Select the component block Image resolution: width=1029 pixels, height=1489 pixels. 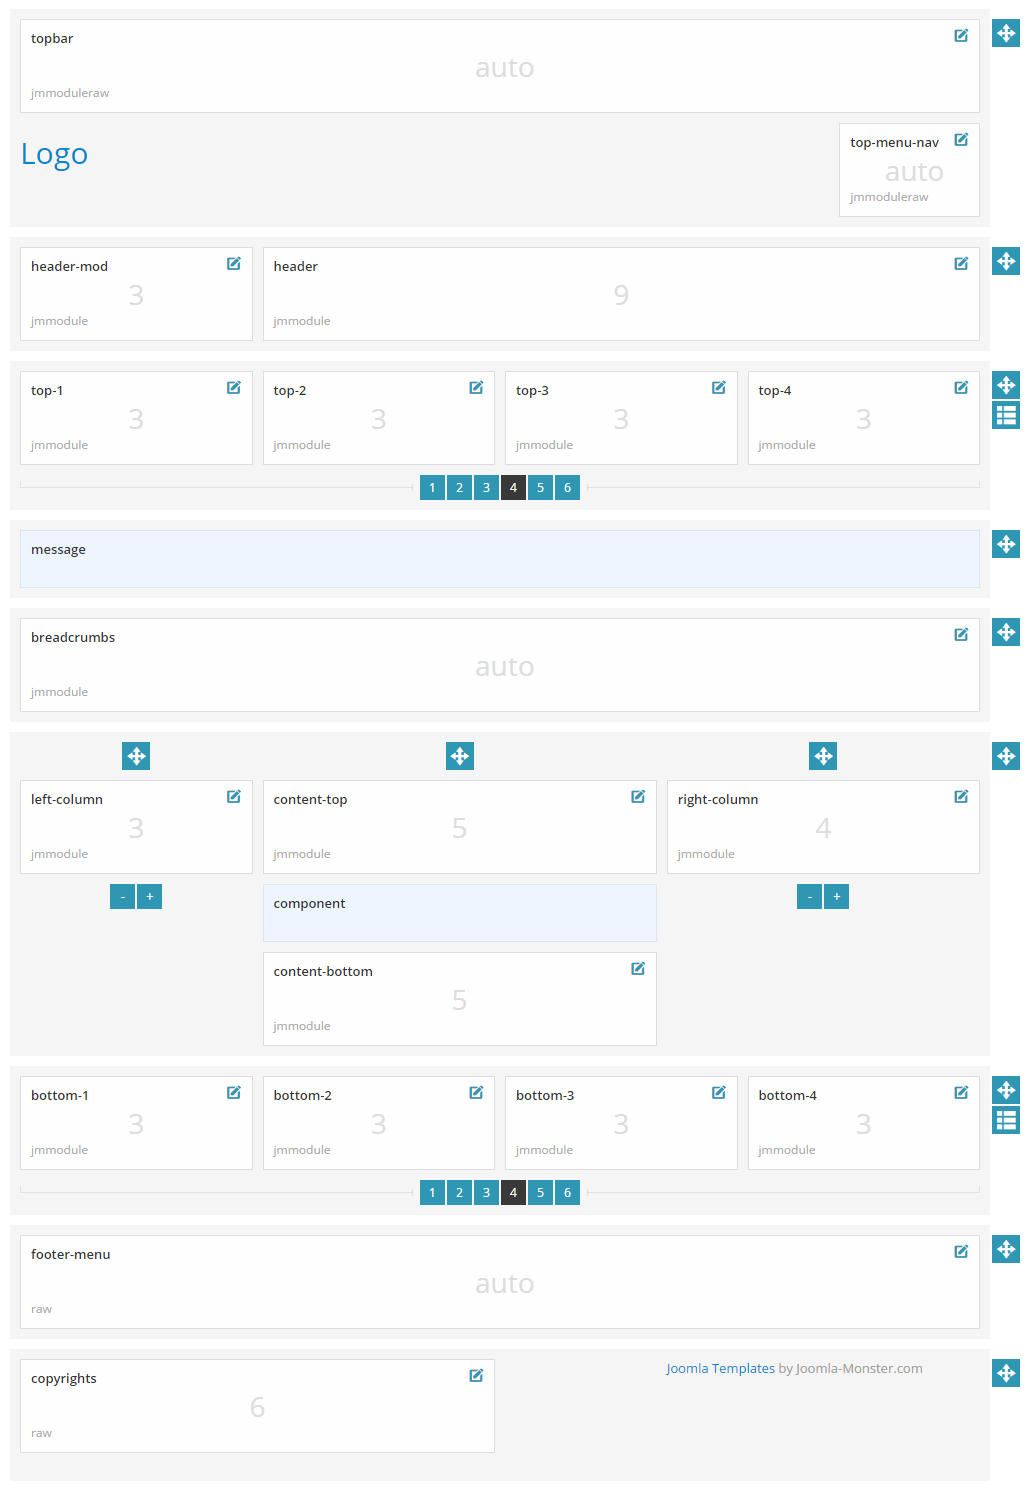coord(460,913)
